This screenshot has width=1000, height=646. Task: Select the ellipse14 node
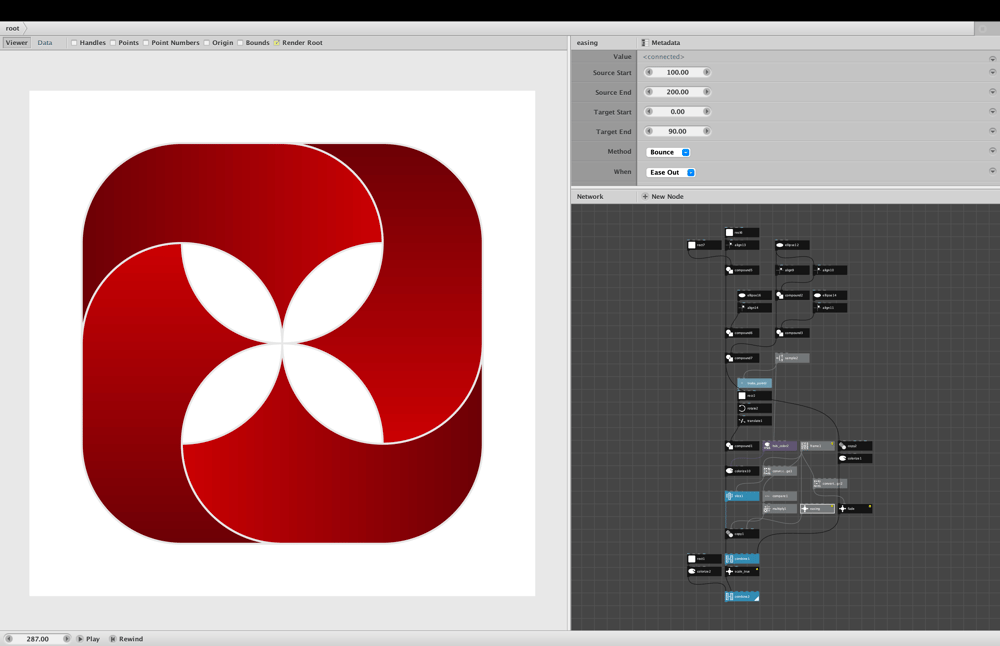point(830,295)
